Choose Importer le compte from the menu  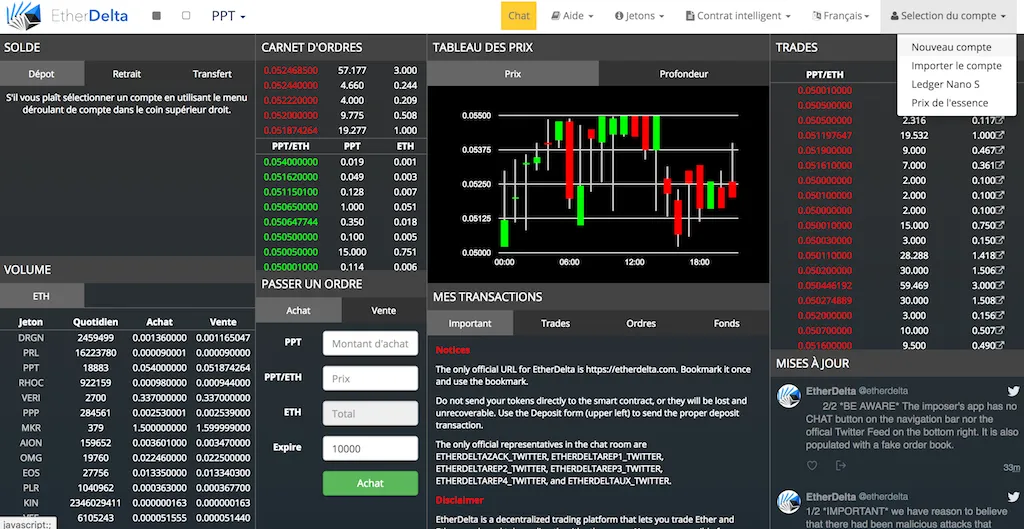point(956,65)
